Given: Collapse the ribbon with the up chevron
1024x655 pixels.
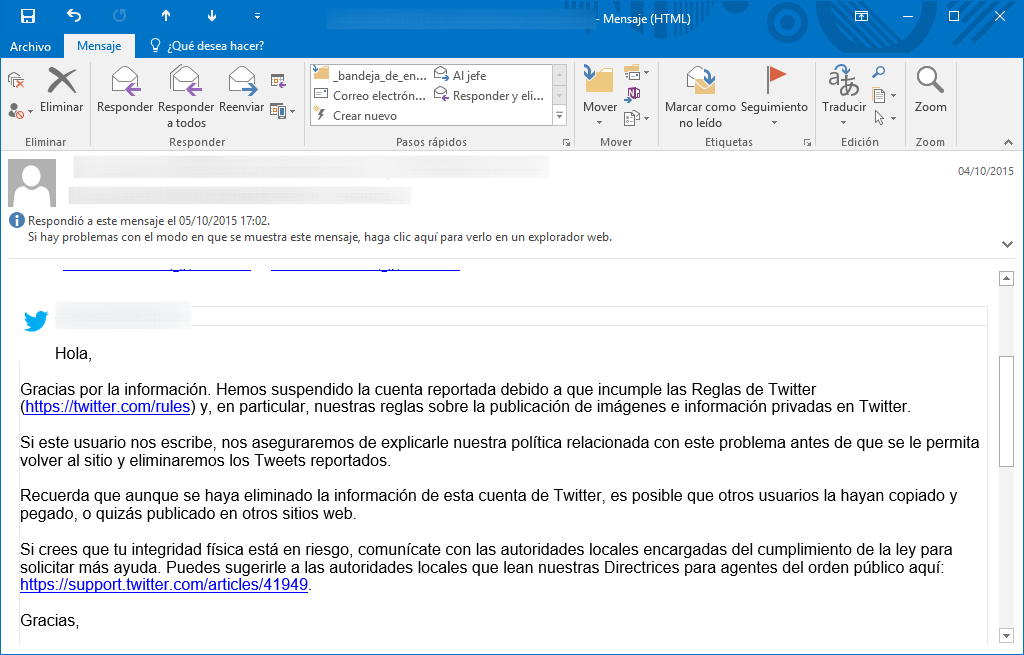Looking at the screenshot, I should coord(1008,142).
